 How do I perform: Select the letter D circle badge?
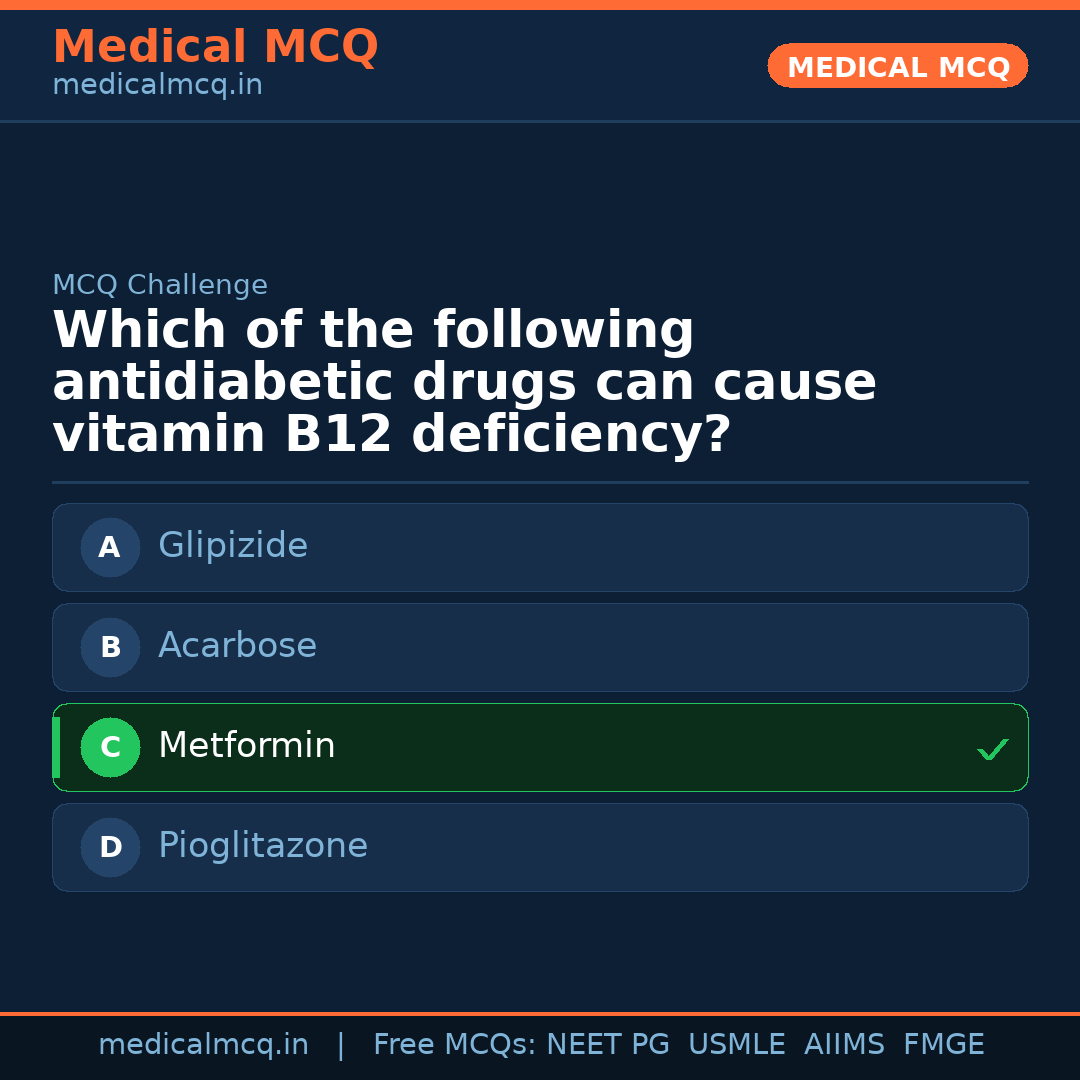point(110,847)
